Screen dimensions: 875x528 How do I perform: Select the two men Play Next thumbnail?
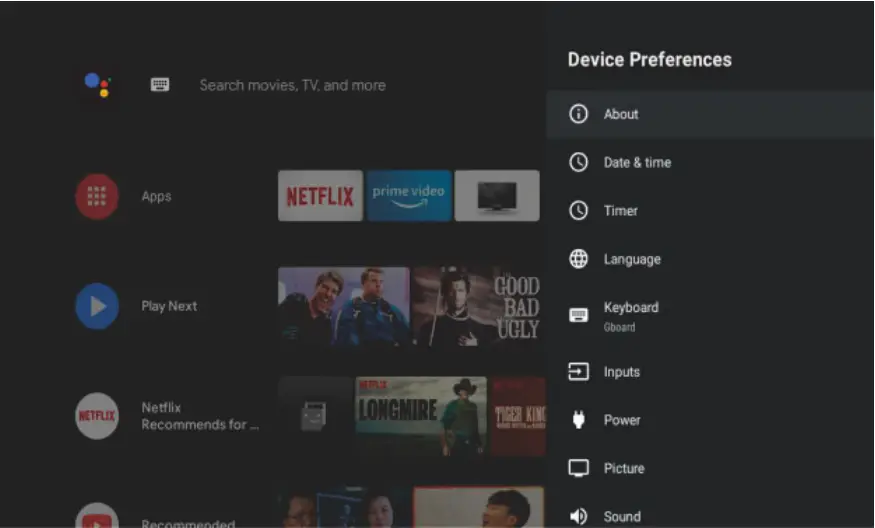pyautogui.click(x=344, y=306)
